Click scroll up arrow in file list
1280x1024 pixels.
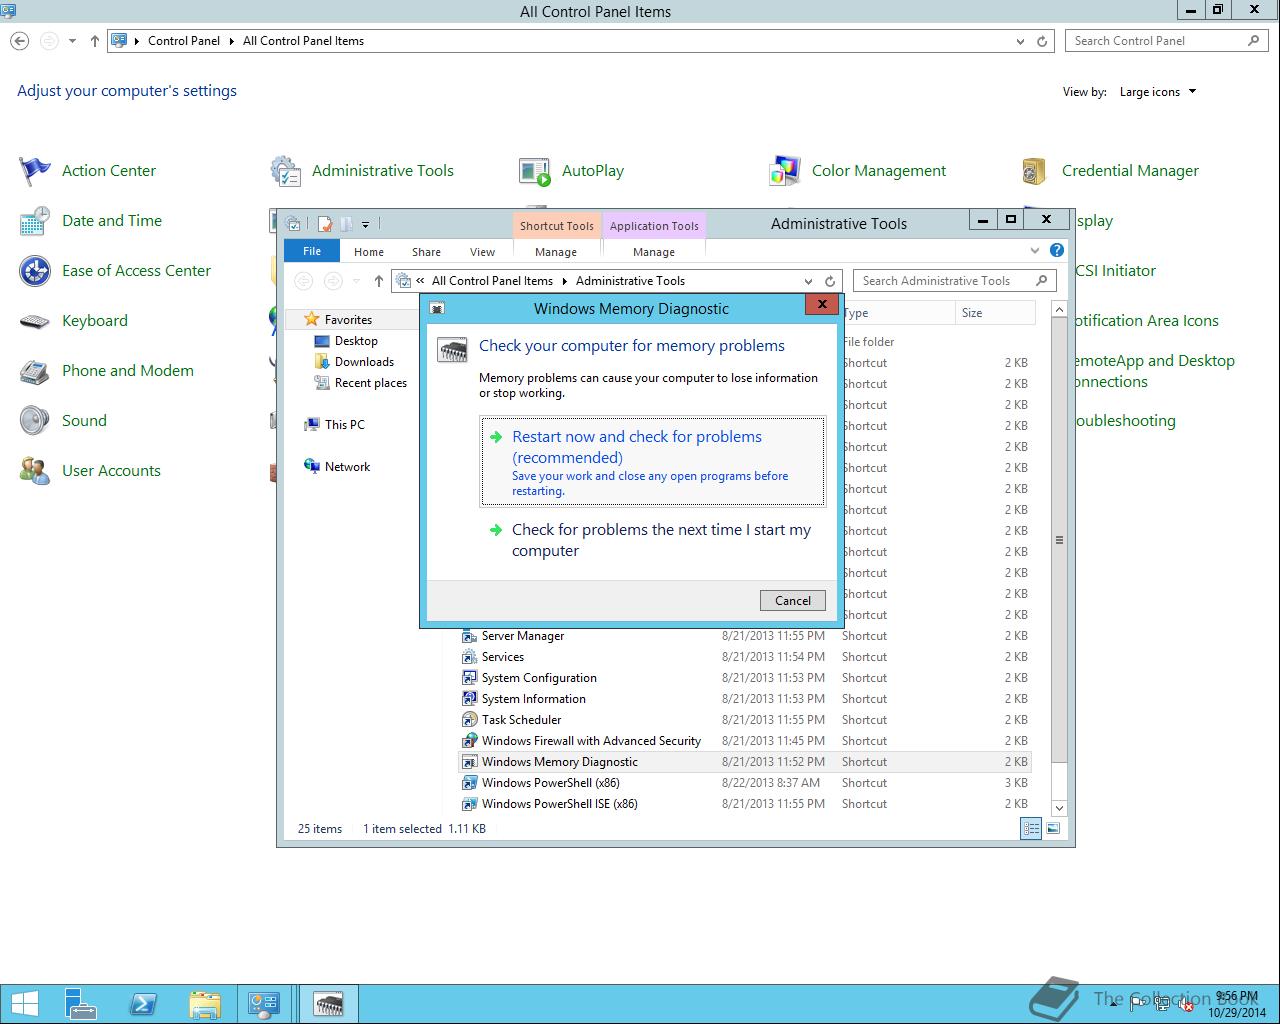[x=1059, y=310]
